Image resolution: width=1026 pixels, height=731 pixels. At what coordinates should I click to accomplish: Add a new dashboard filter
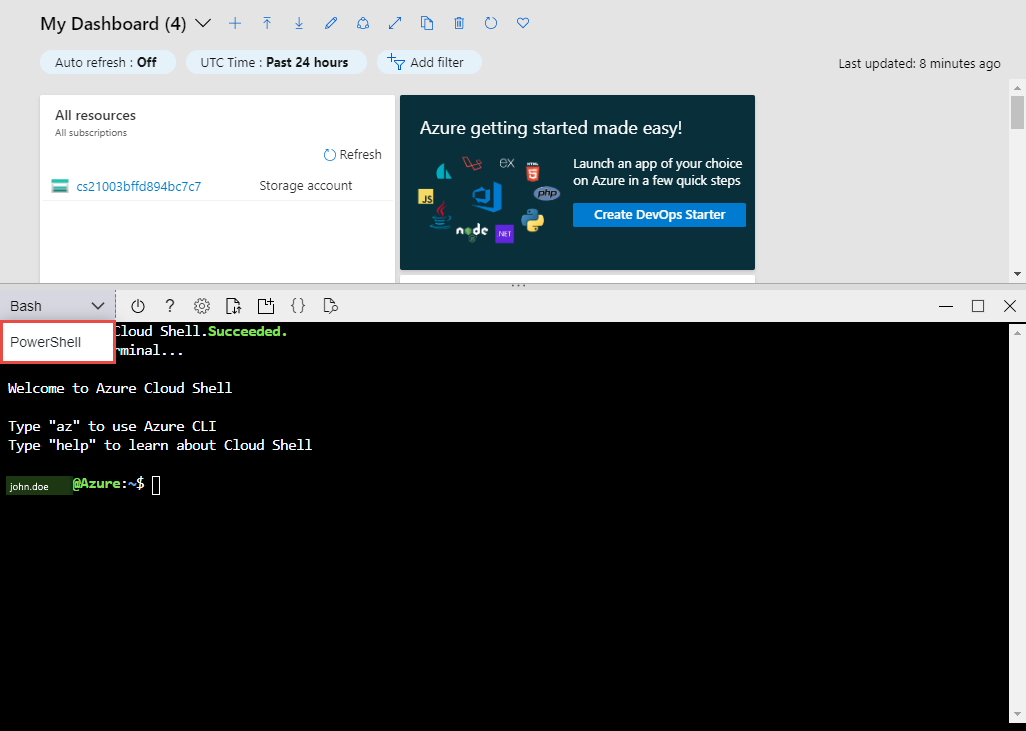(x=429, y=62)
